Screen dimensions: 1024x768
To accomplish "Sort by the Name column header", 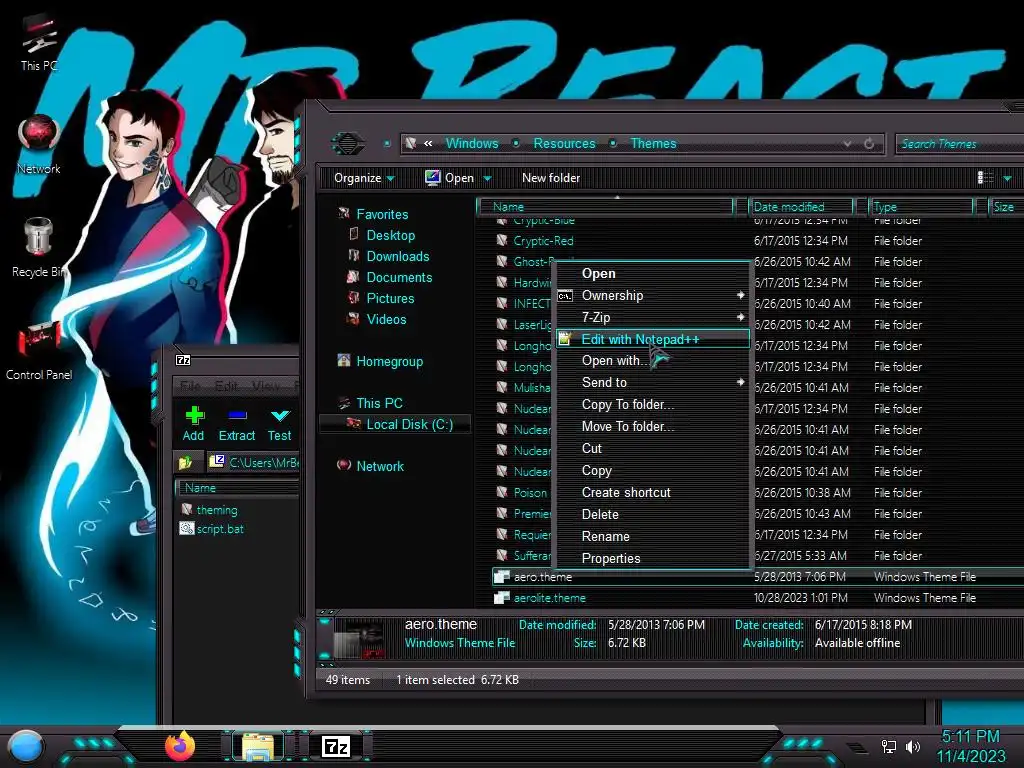I will pyautogui.click(x=607, y=206).
